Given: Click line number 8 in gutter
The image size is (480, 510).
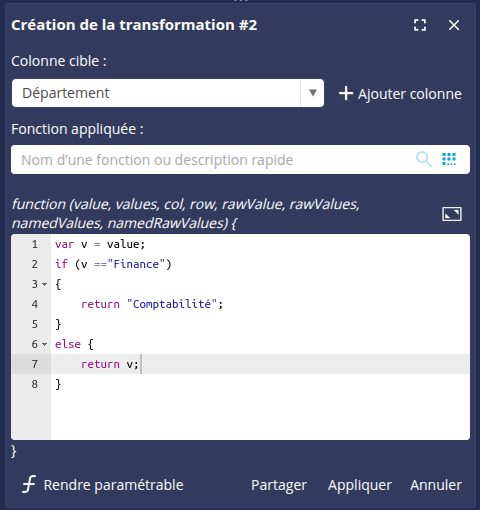Looking at the screenshot, I should click(x=35, y=384).
